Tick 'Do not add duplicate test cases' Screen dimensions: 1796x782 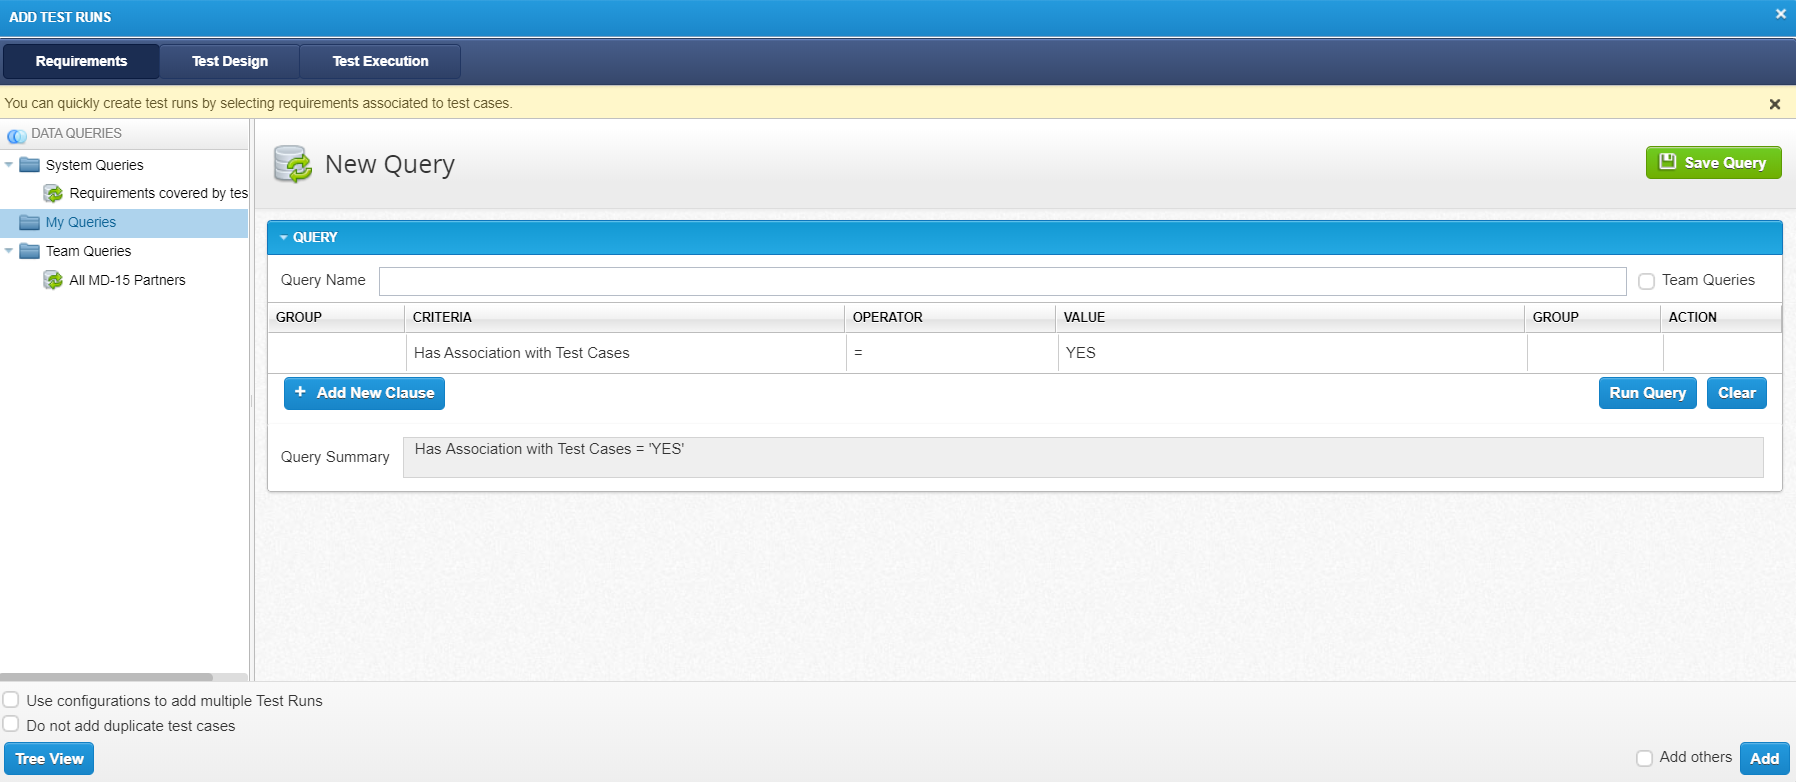(11, 724)
